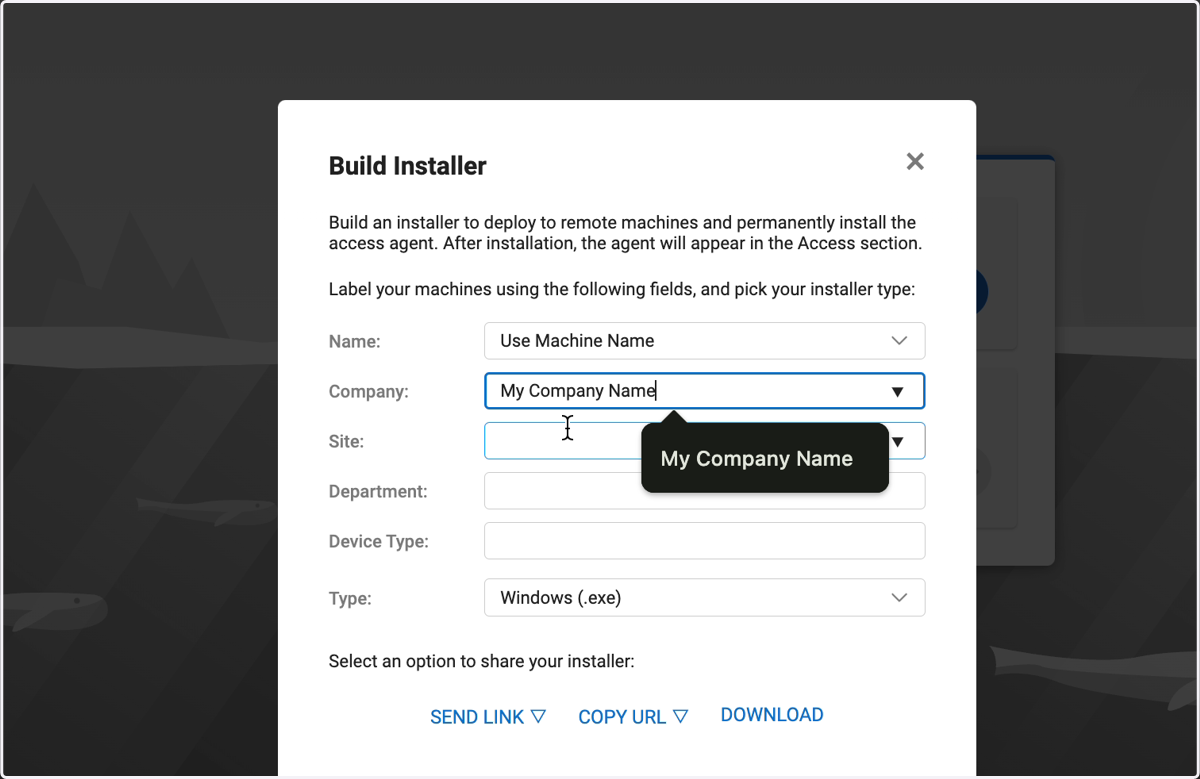Click the Department: label

point(378,492)
